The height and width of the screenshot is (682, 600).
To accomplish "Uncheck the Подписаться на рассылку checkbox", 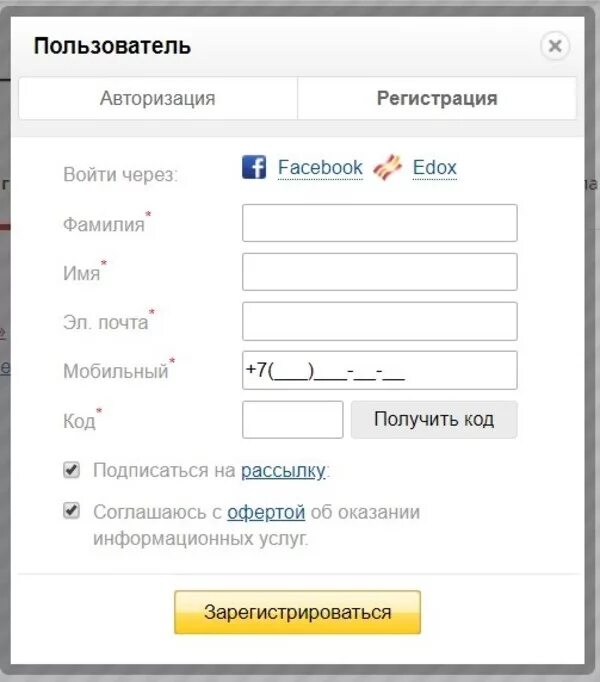I will point(71,470).
